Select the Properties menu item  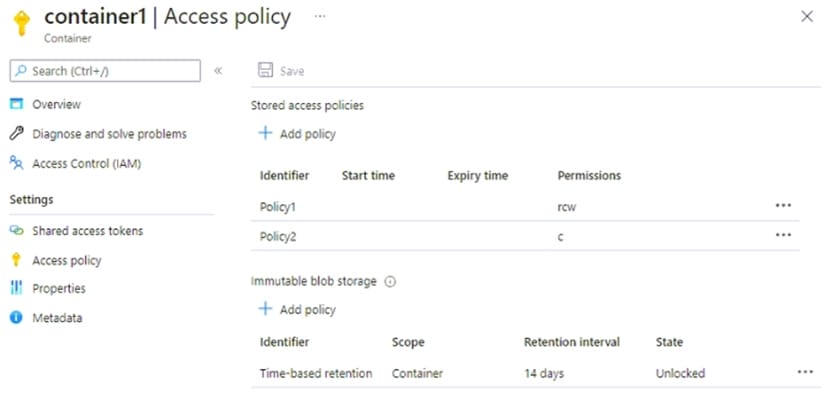click(x=59, y=288)
